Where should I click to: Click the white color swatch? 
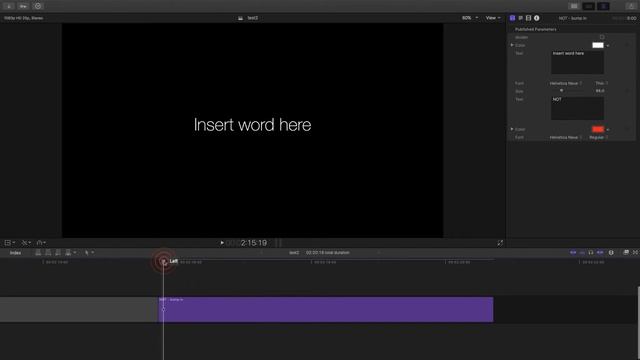point(598,45)
